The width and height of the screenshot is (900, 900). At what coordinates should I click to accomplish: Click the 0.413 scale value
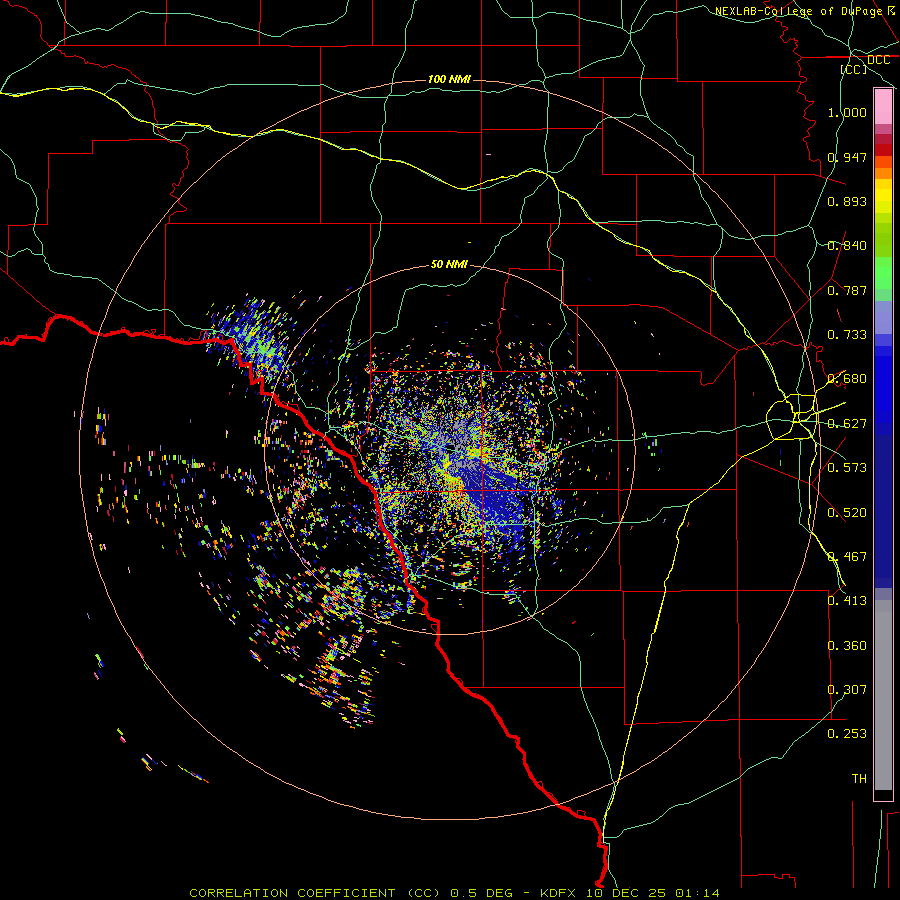[x=847, y=601]
